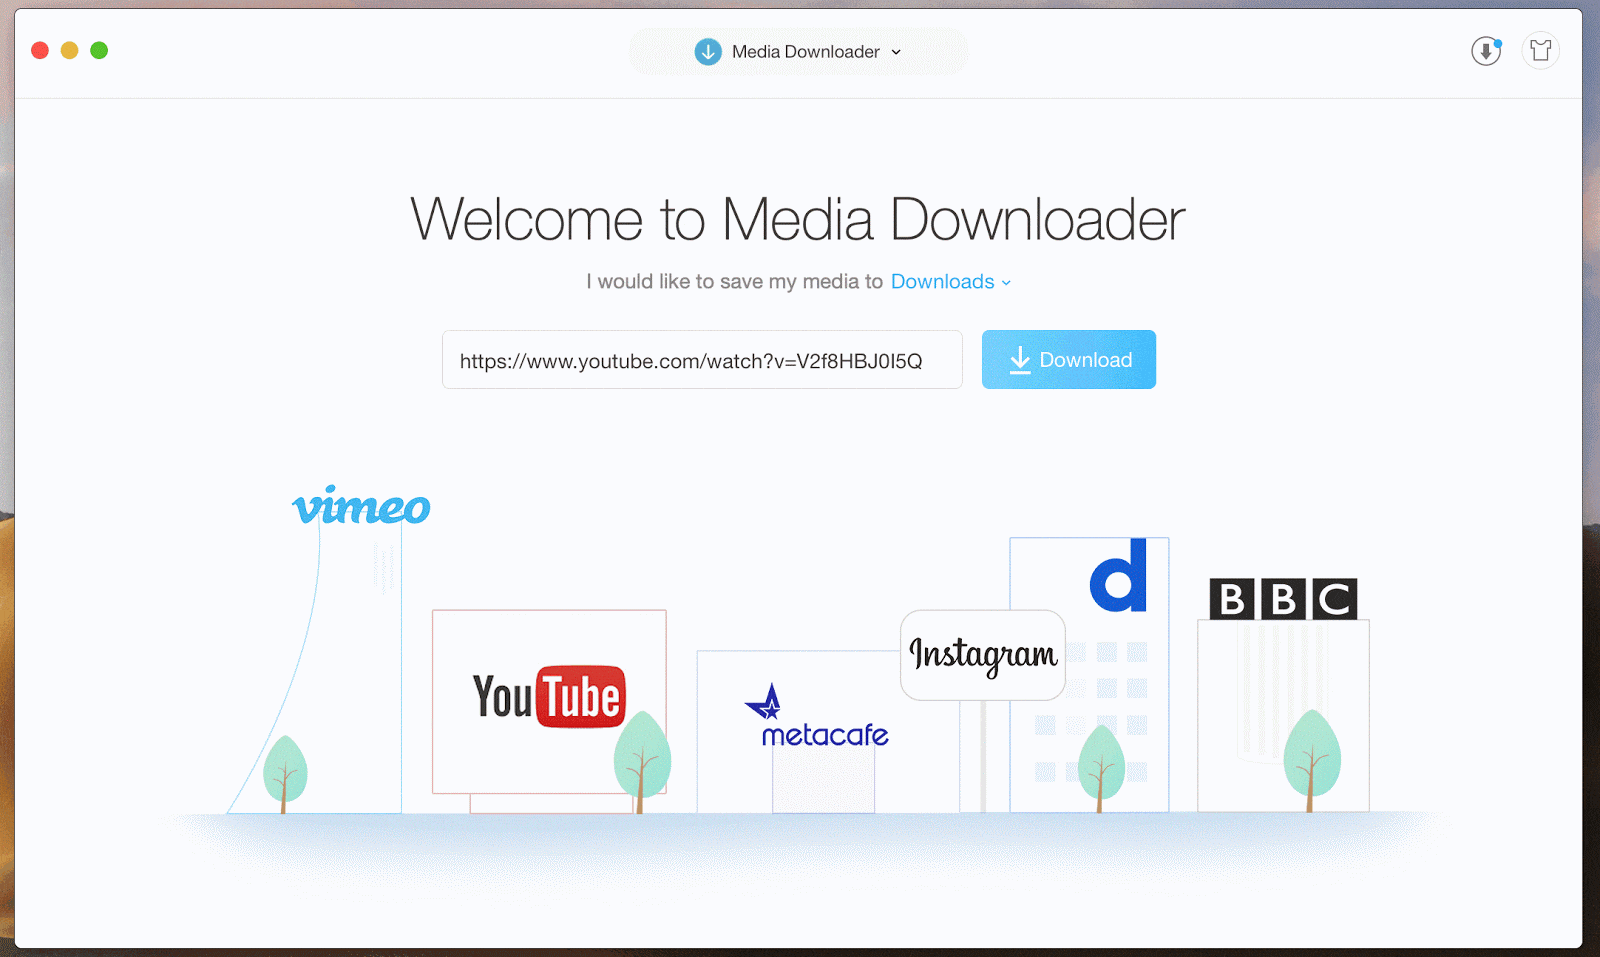Close the window with red button
Image resolution: width=1600 pixels, height=957 pixels.
40,50
